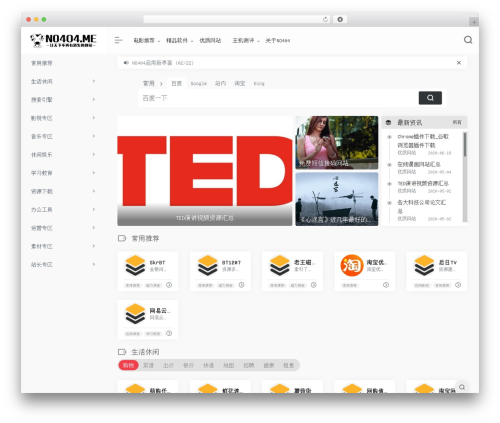Viewport: 500px width, 423px height.
Task: Open the 各大科技公司论文汇总 news item
Action: click(421, 207)
